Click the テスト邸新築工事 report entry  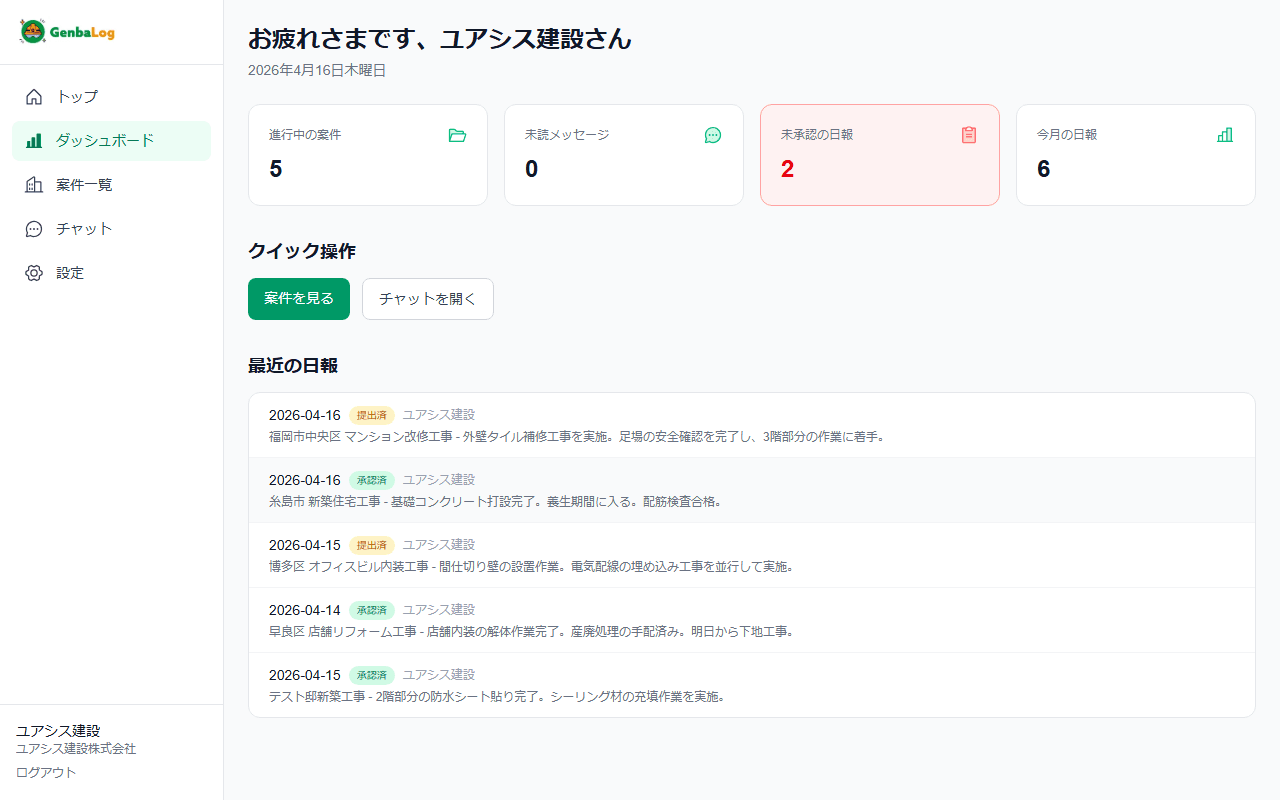751,685
